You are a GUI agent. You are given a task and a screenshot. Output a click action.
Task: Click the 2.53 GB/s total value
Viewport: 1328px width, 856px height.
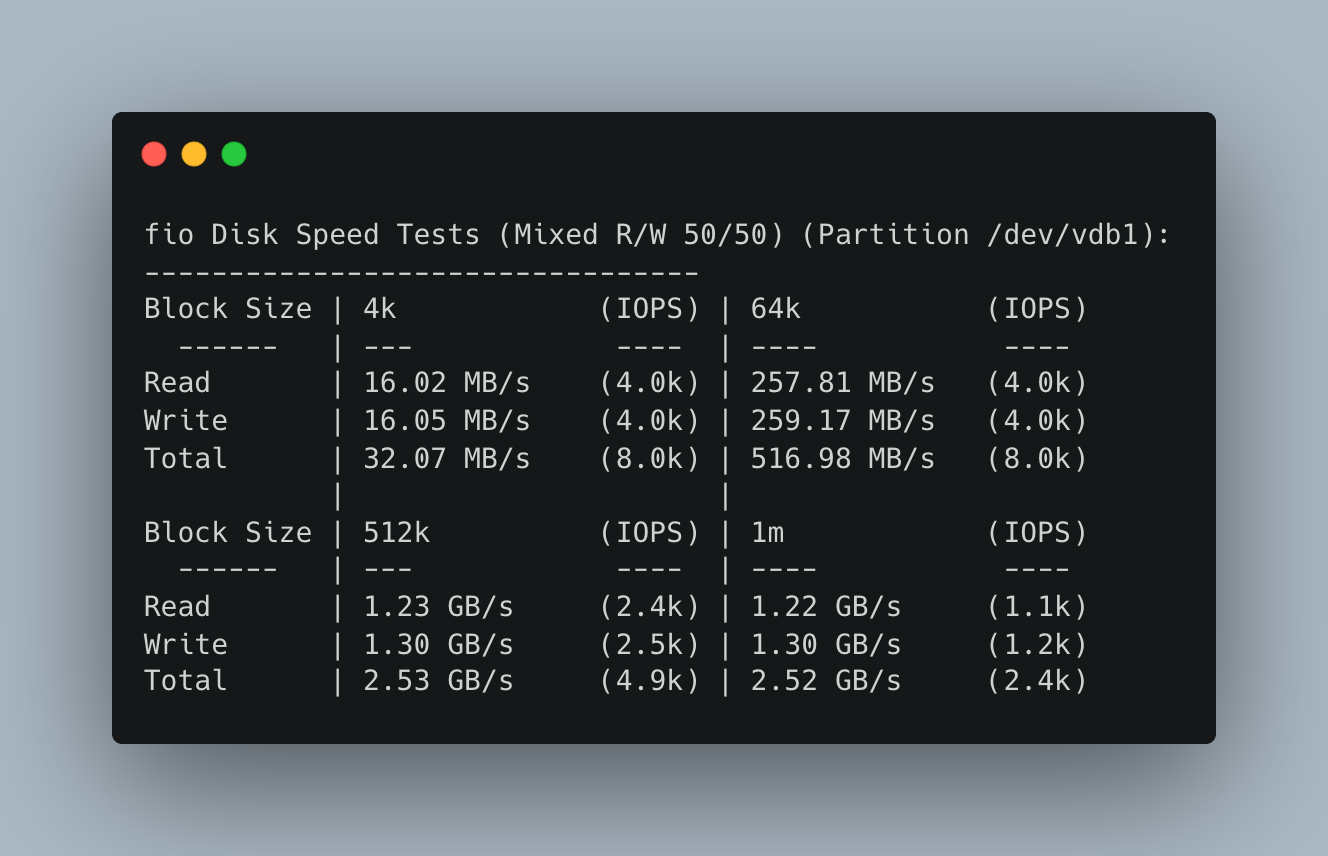click(439, 682)
